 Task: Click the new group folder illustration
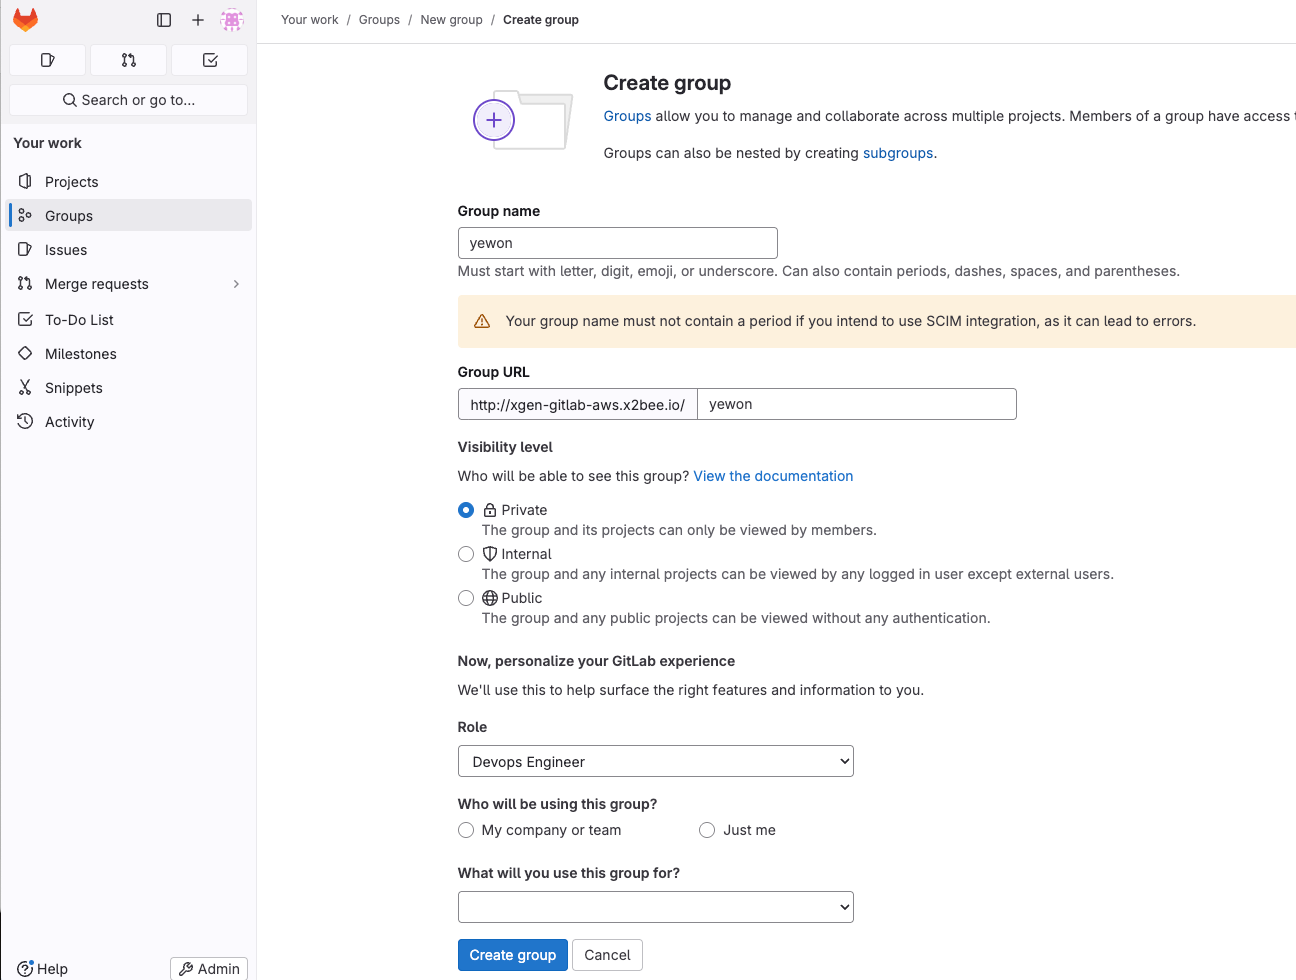pos(523,121)
